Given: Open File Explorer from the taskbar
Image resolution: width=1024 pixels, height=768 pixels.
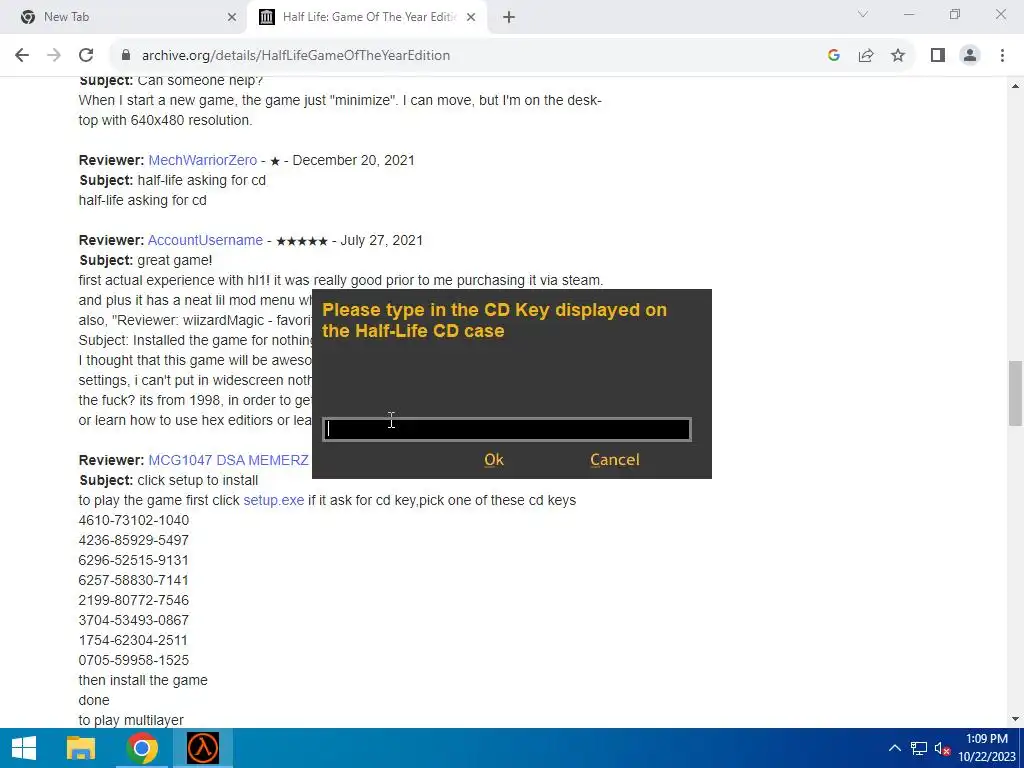Looking at the screenshot, I should (x=81, y=748).
